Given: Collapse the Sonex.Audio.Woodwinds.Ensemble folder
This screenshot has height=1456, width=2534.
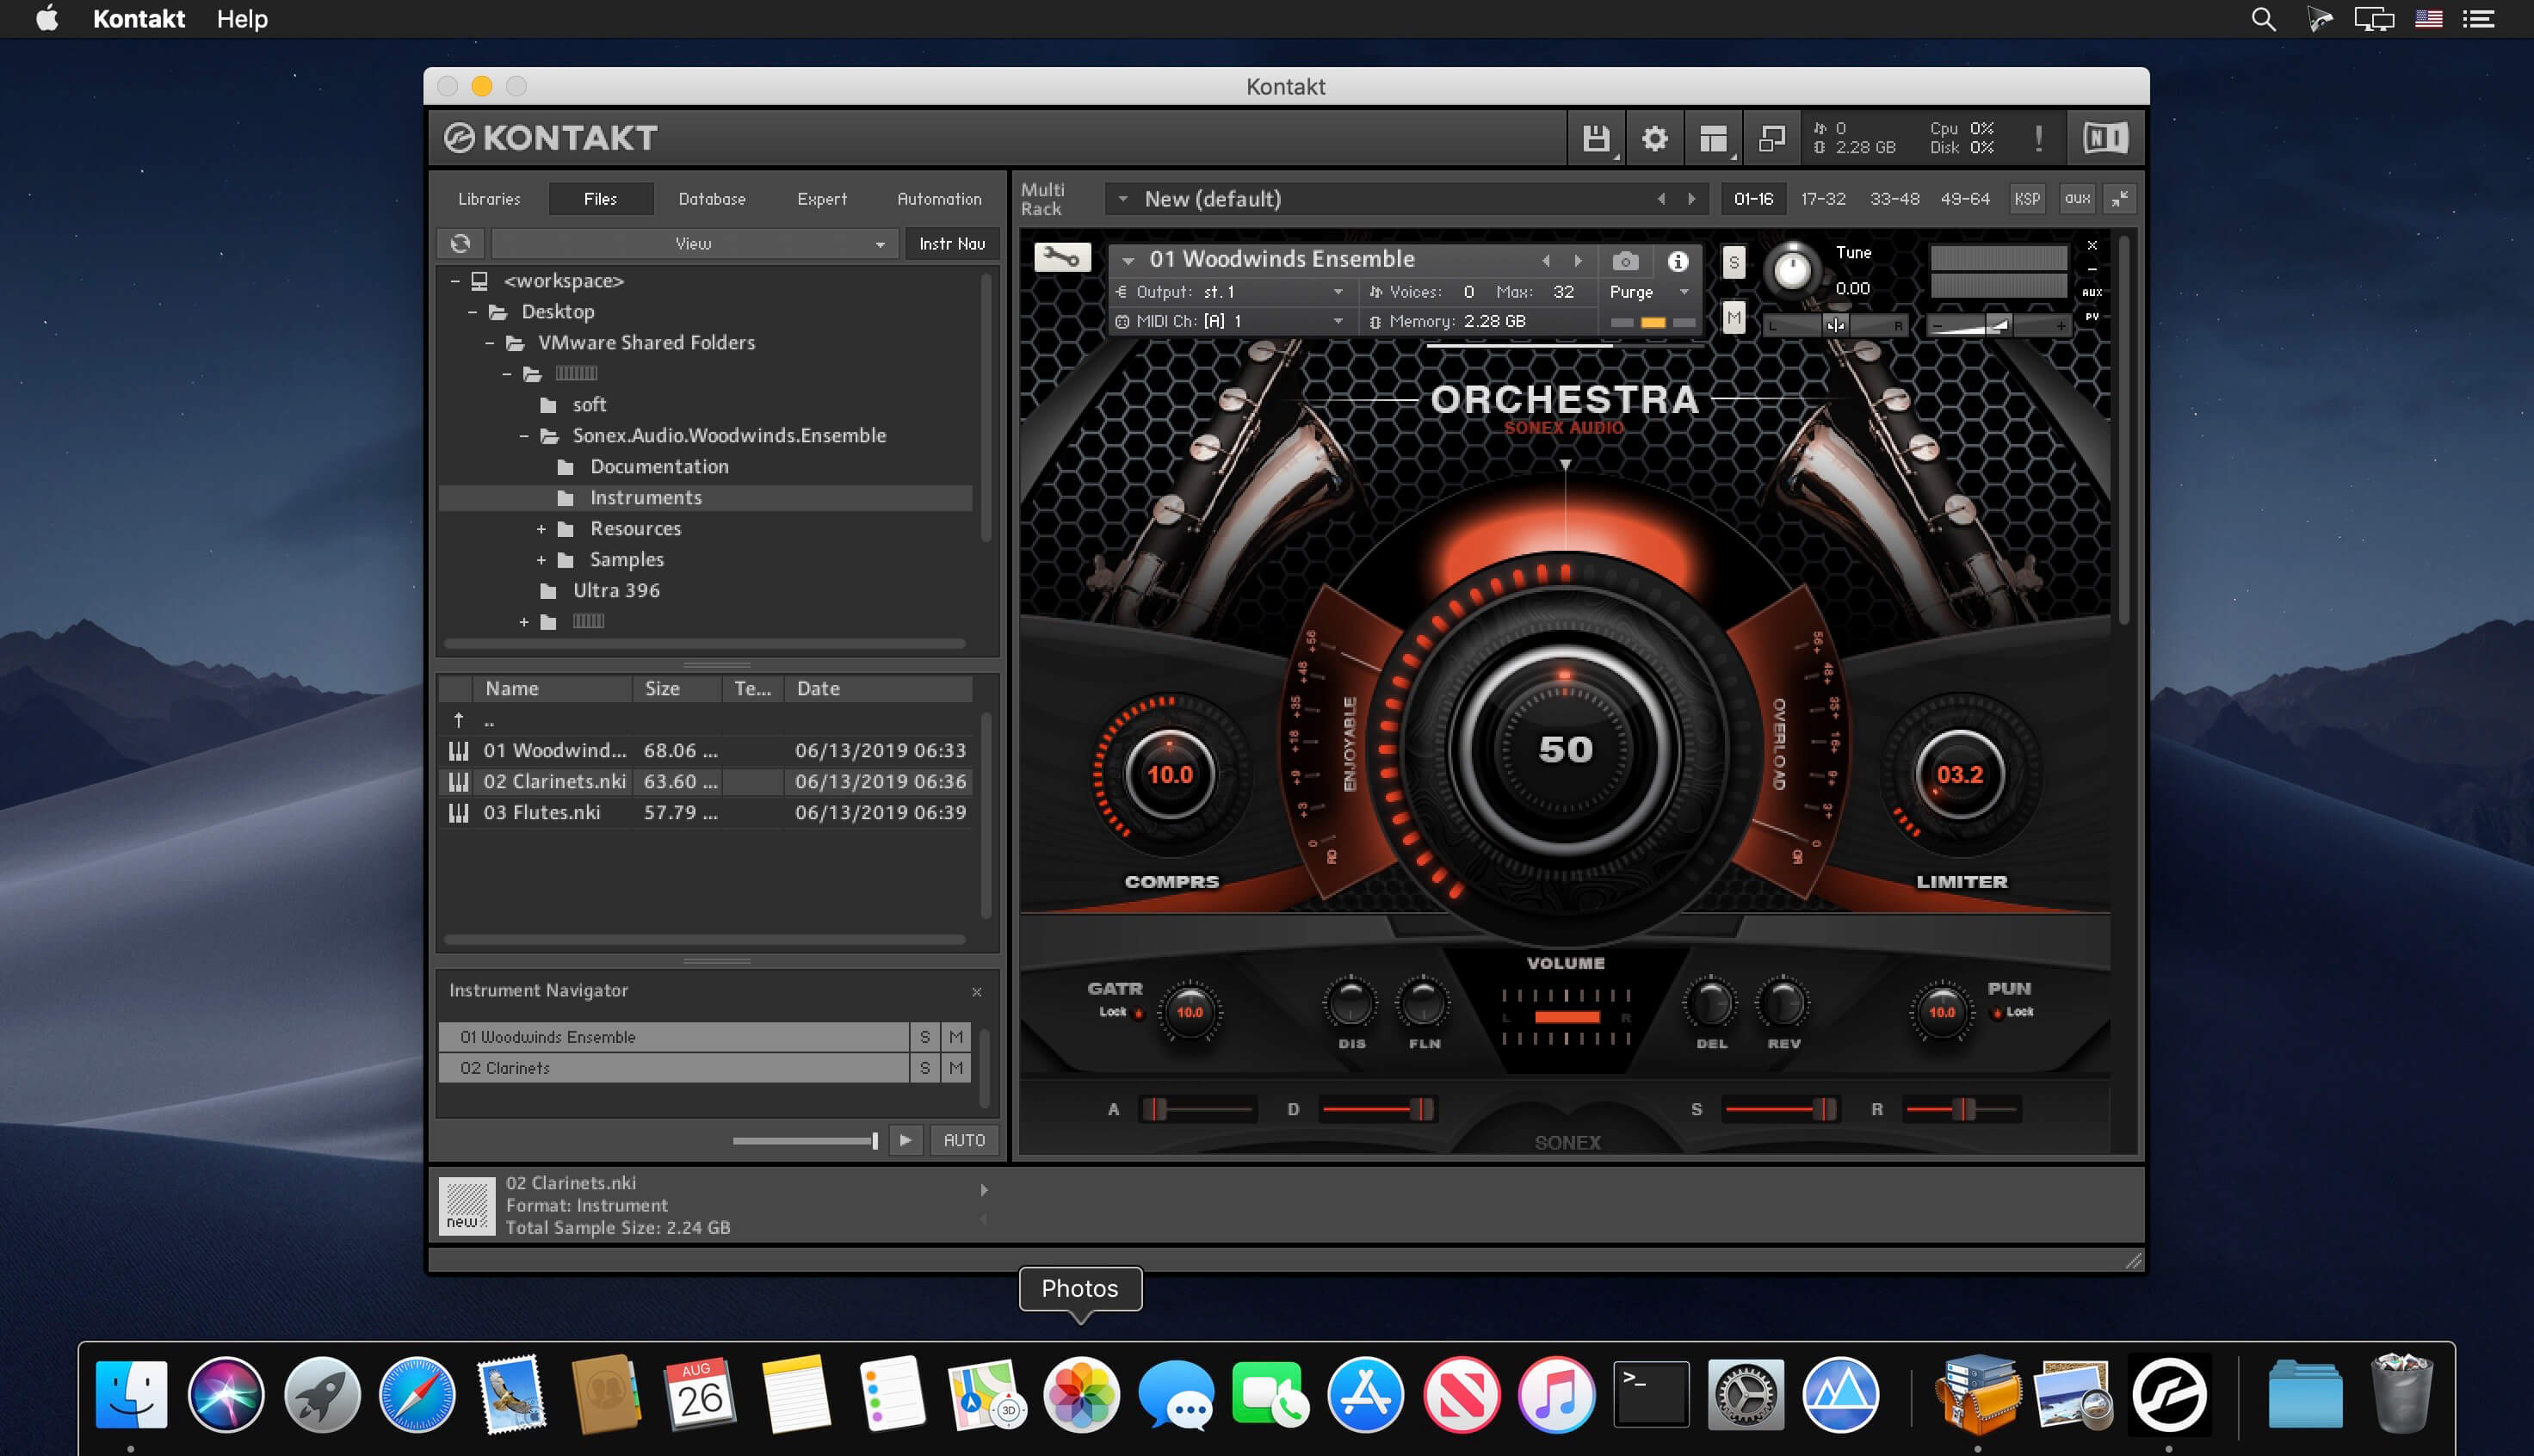Looking at the screenshot, I should click(524, 436).
